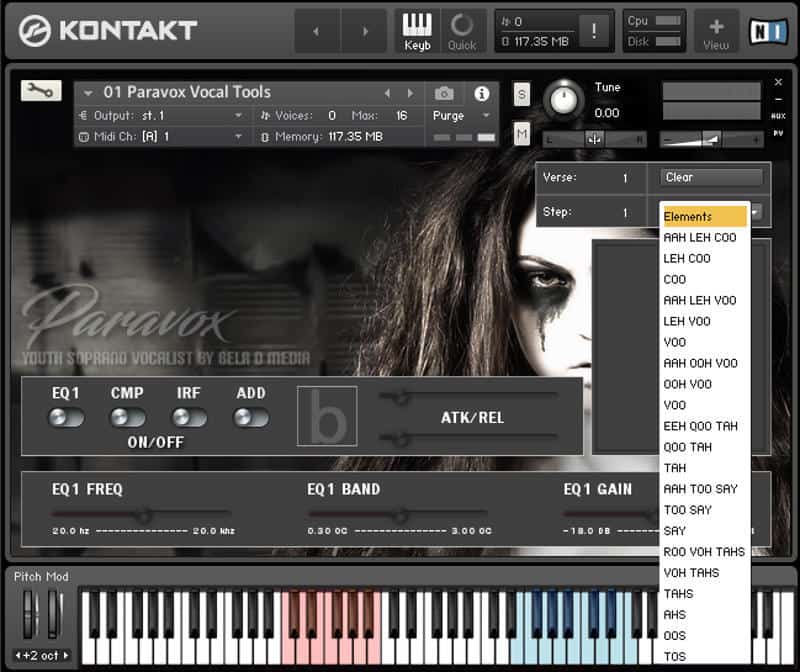Open the Output st. 1 dropdown
The height and width of the screenshot is (672, 800).
click(163, 116)
